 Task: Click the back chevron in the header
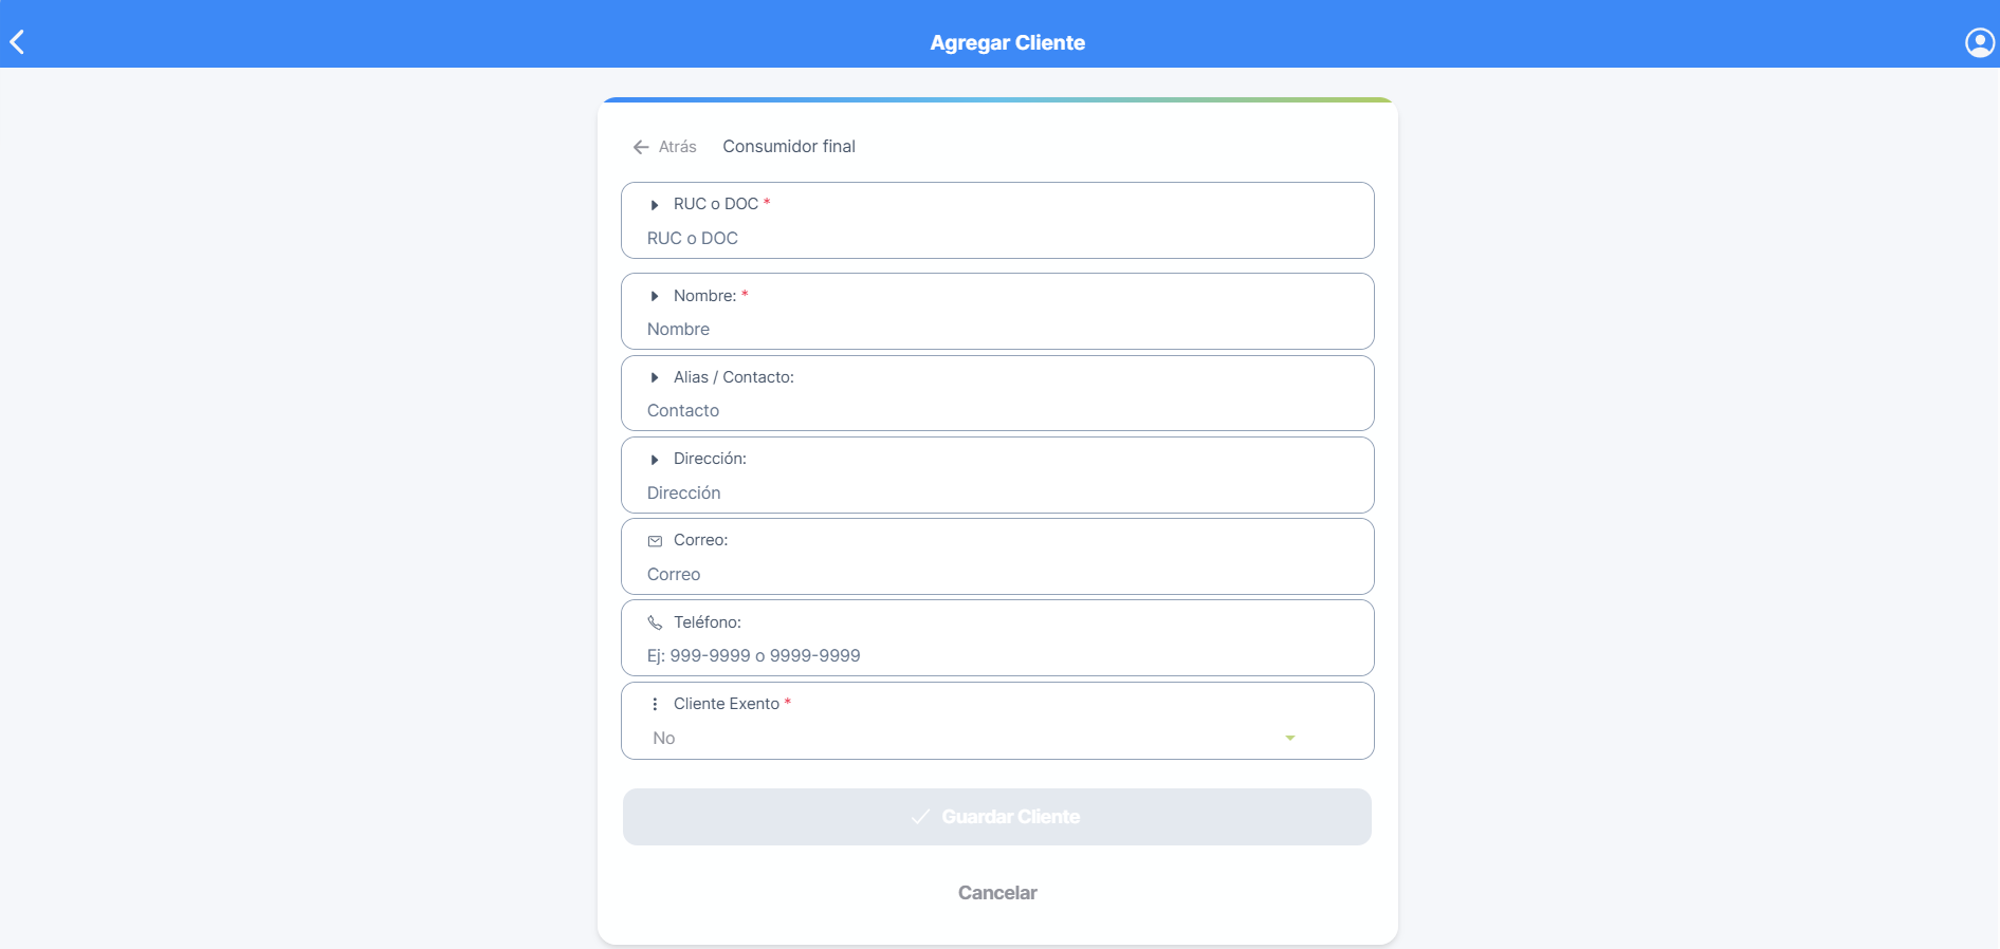[17, 42]
